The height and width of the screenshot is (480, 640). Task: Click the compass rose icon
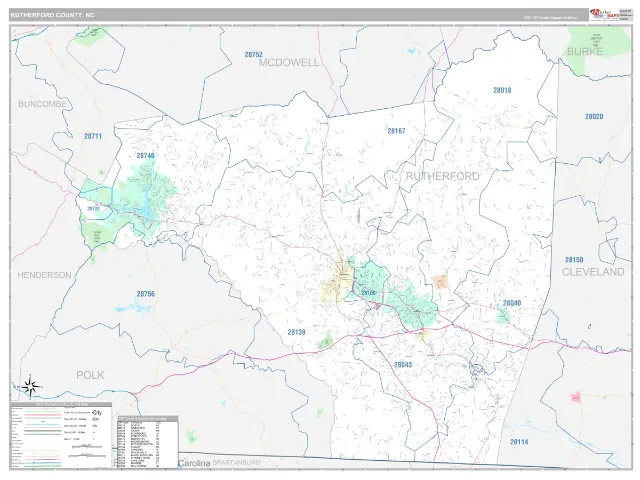click(31, 386)
